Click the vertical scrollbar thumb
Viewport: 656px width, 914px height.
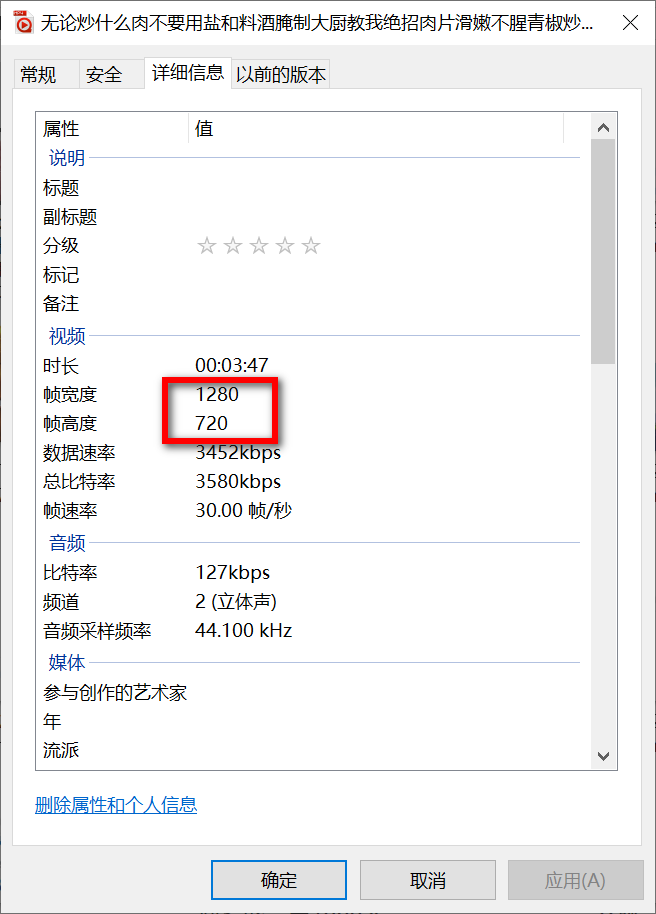(603, 251)
